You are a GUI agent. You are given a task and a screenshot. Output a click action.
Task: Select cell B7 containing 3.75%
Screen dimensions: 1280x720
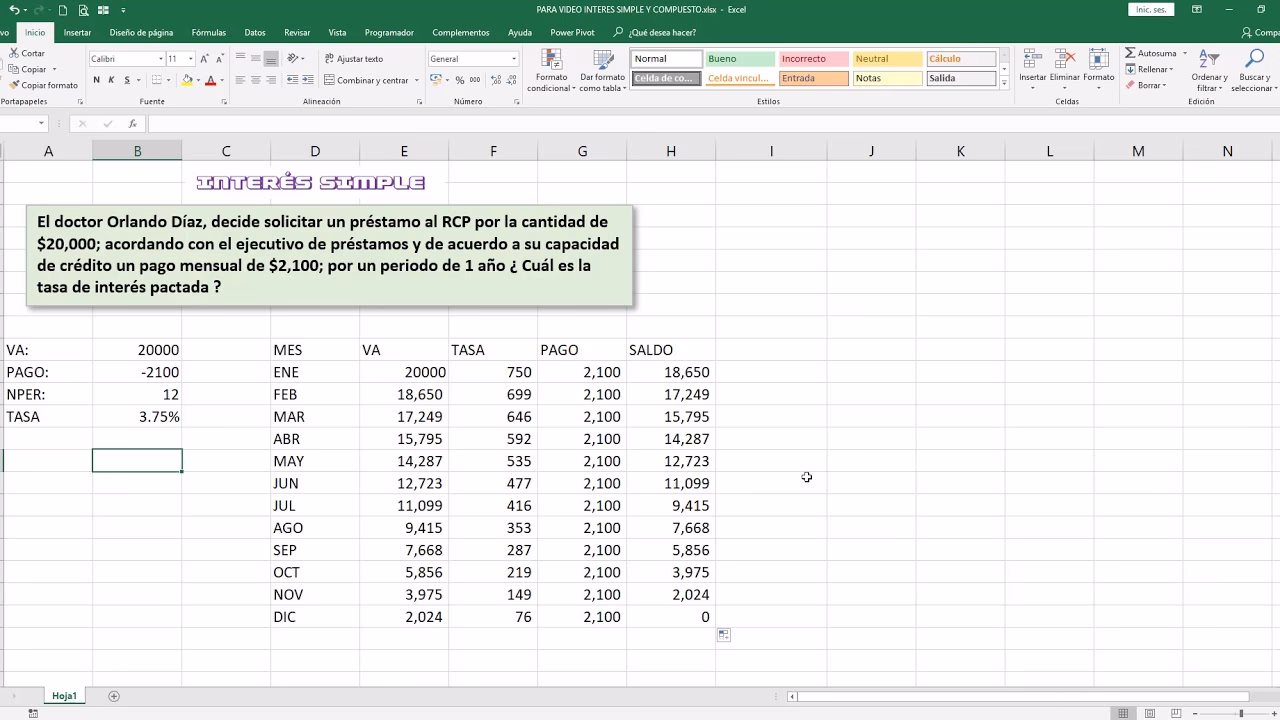[x=137, y=417]
